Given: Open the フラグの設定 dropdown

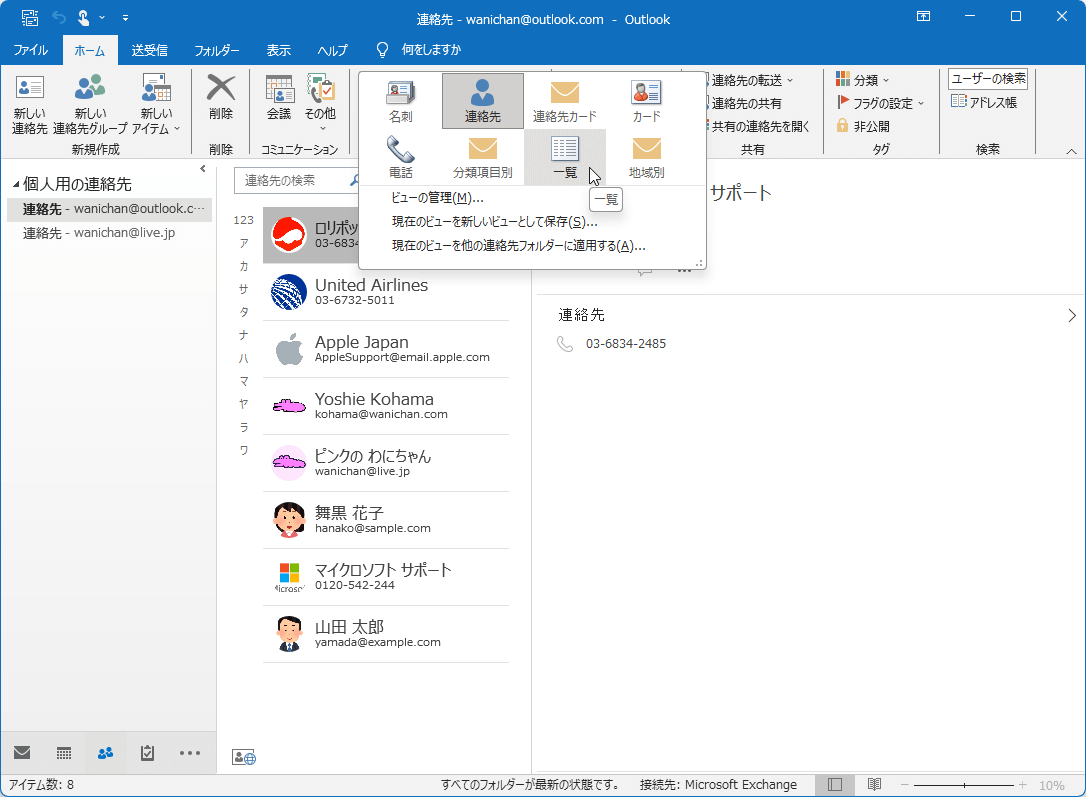Looking at the screenshot, I should pos(880,103).
